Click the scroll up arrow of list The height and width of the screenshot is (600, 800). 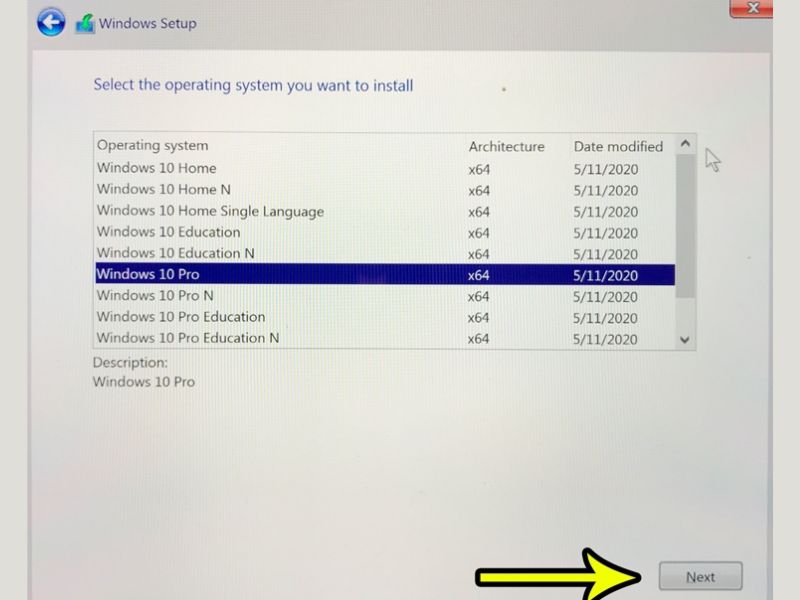(685, 144)
